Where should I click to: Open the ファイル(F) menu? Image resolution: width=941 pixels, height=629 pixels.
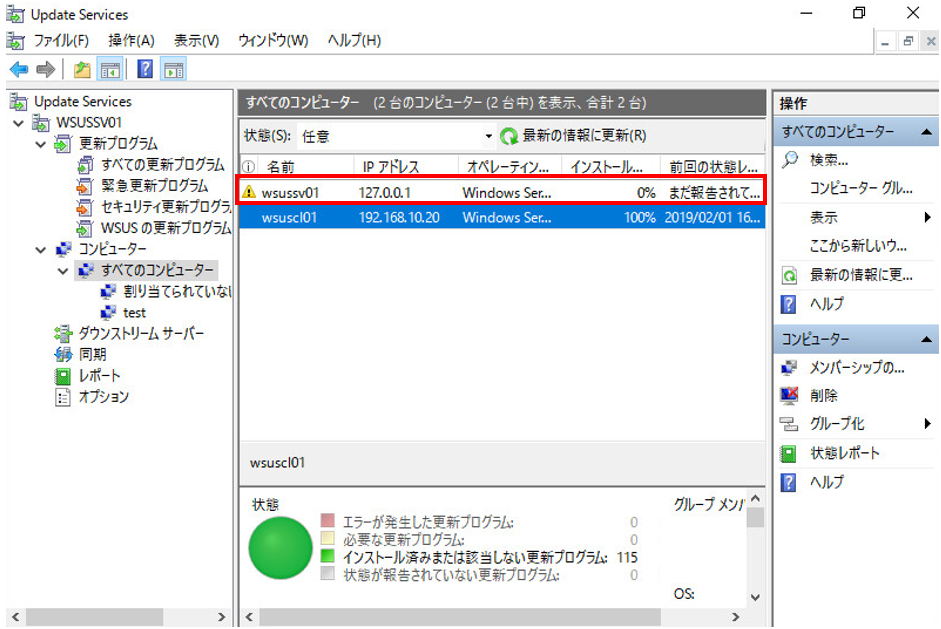[x=61, y=40]
